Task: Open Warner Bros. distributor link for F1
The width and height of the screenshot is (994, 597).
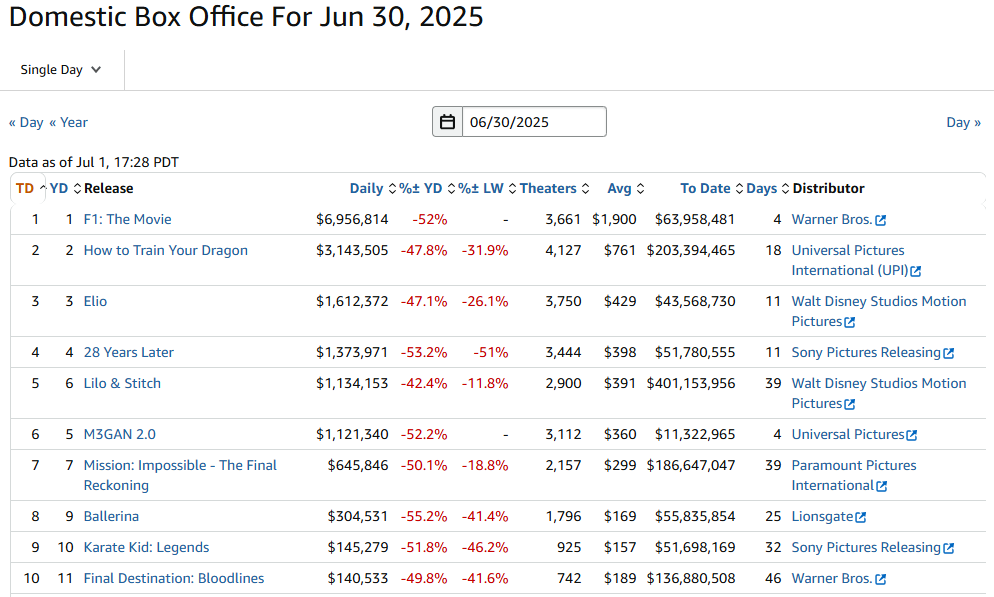Action: [832, 219]
